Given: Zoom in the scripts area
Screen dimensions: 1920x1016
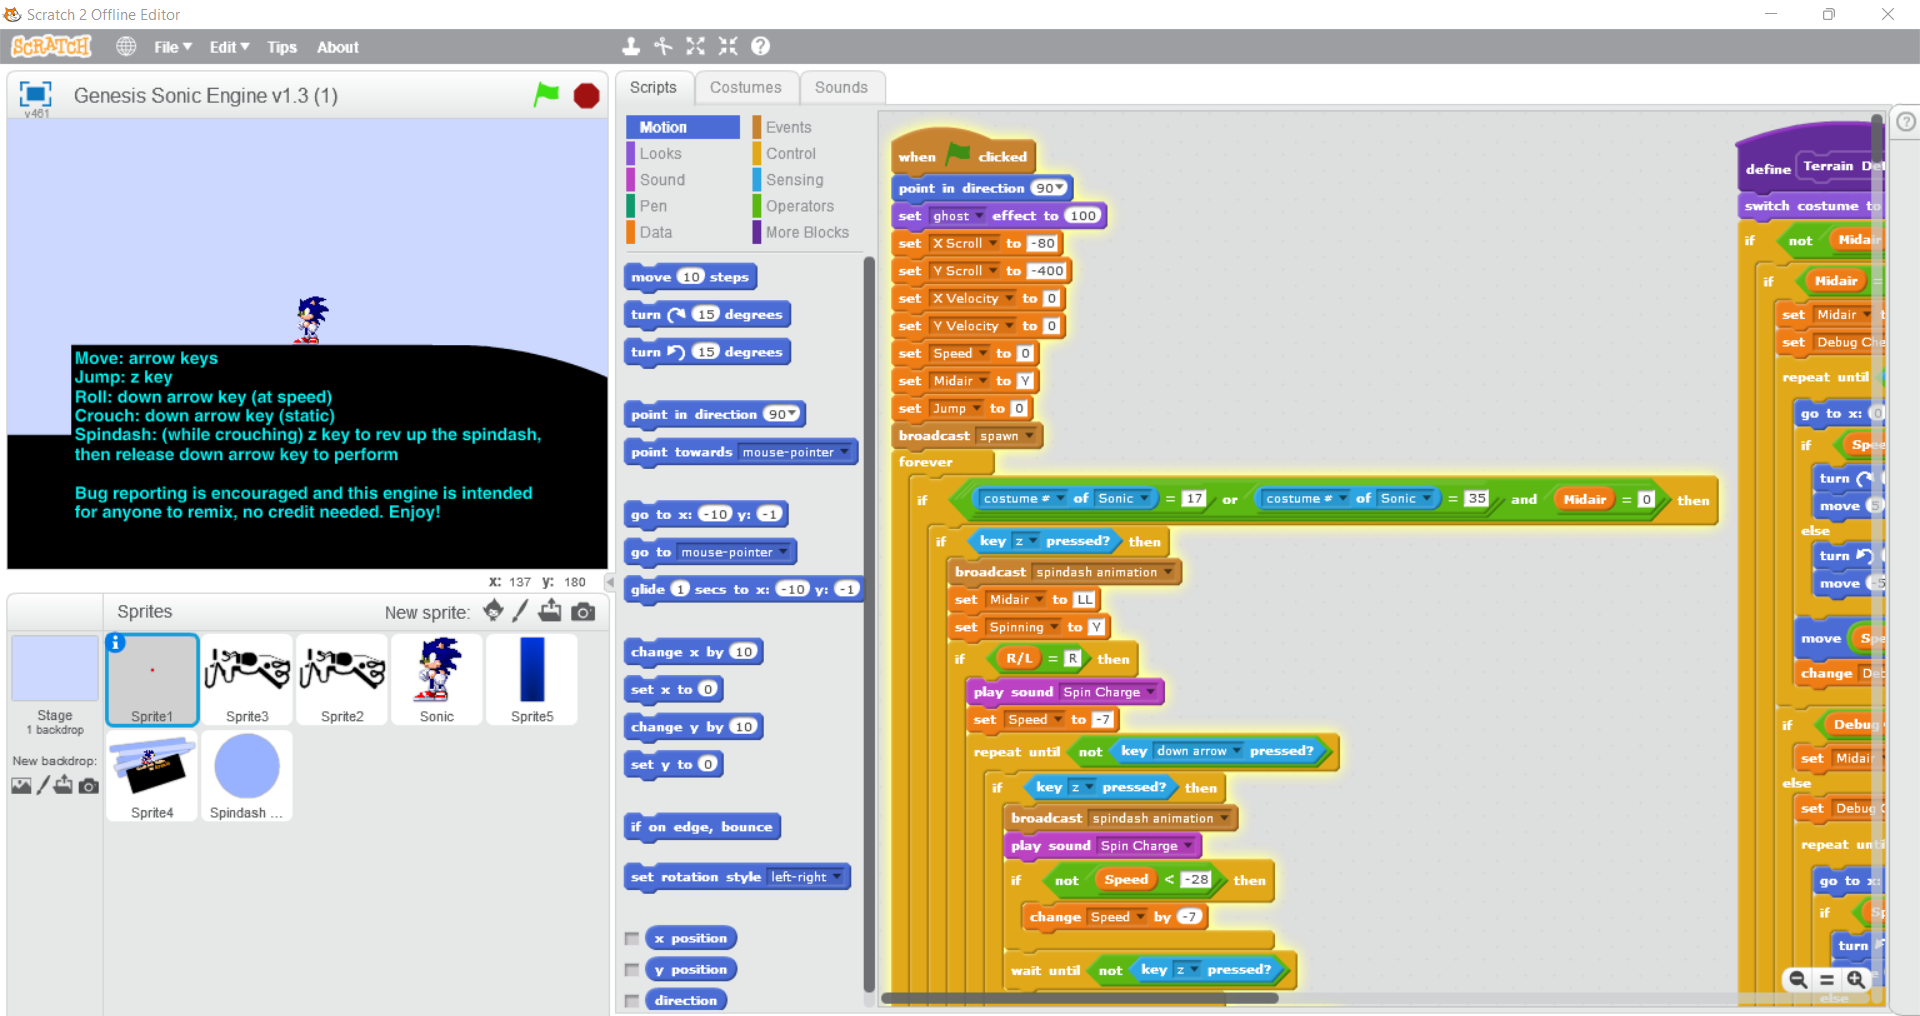Looking at the screenshot, I should pos(1856,980).
